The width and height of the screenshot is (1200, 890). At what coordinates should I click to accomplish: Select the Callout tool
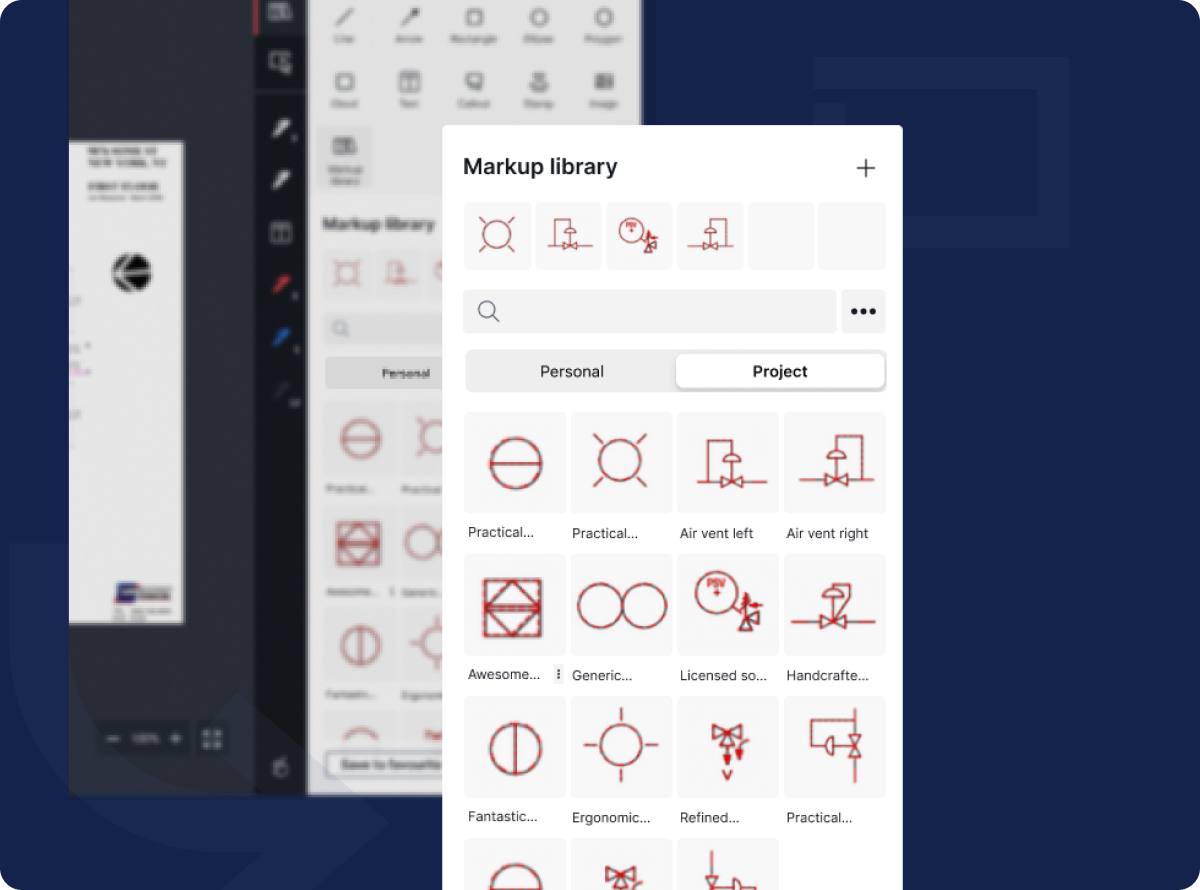[473, 80]
